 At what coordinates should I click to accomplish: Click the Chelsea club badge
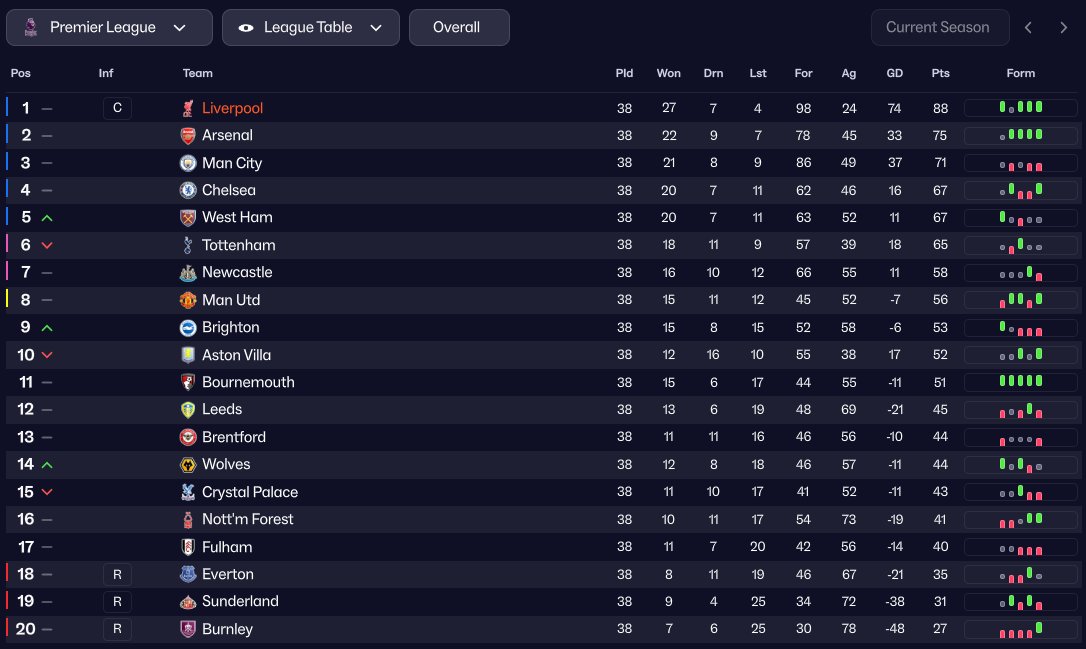188,190
